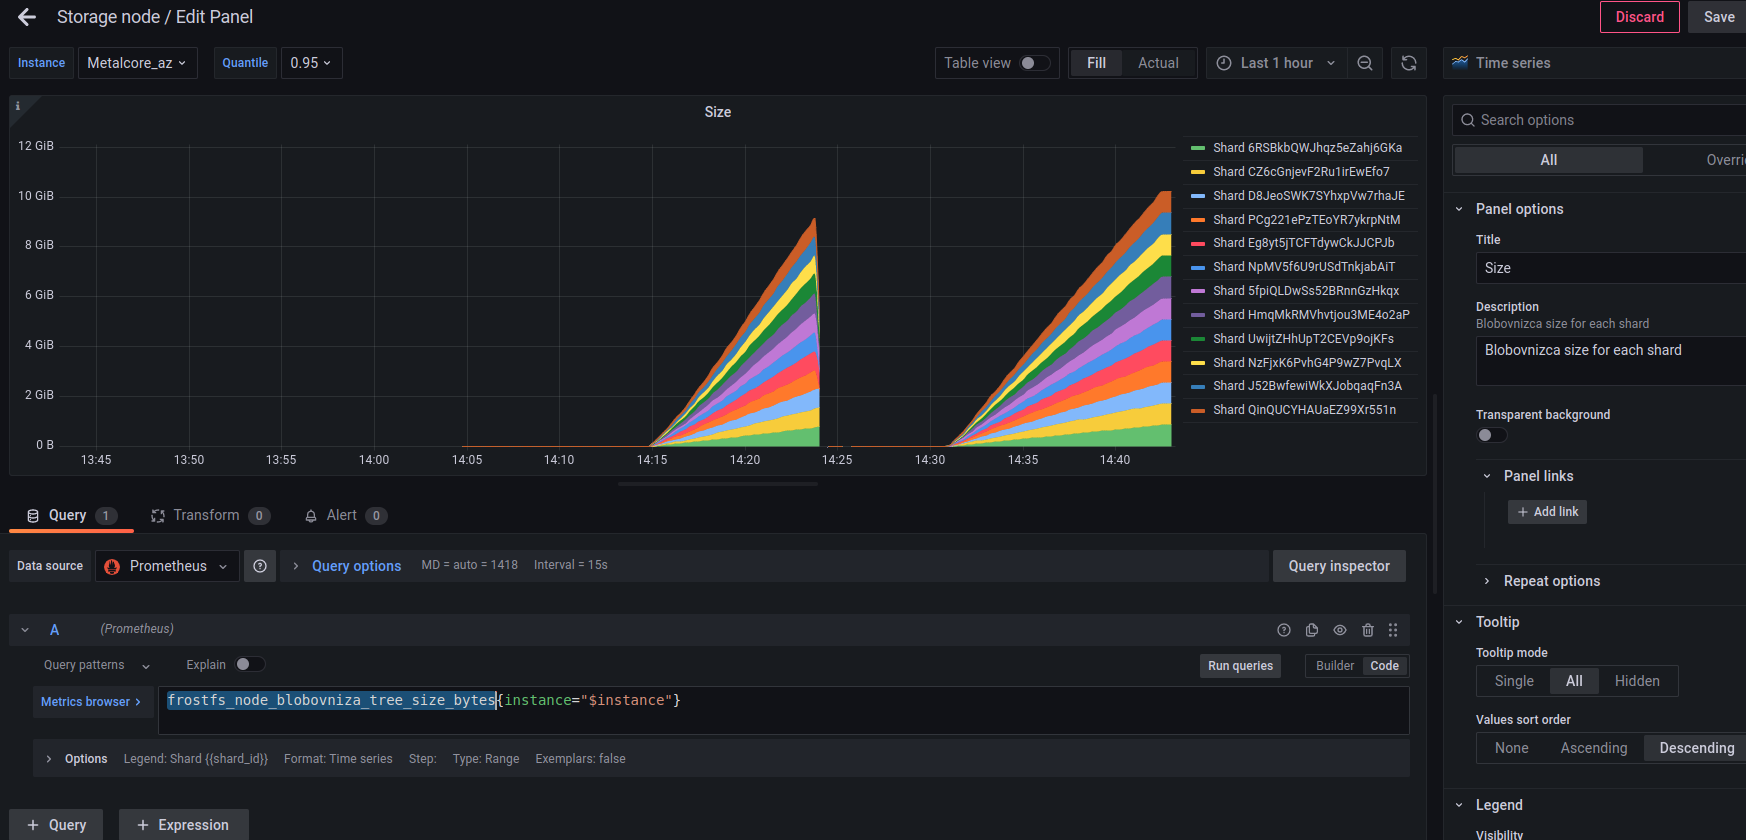Switch to the Alert tab
Image resolution: width=1746 pixels, height=840 pixels.
(x=345, y=516)
